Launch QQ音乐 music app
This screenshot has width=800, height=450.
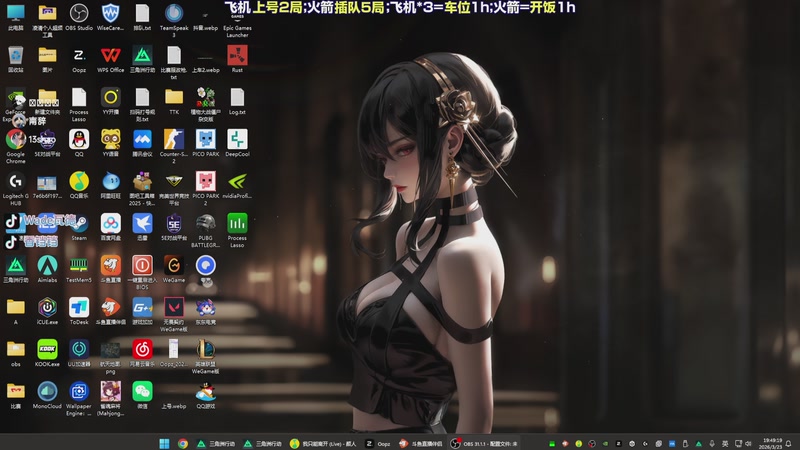(79, 185)
